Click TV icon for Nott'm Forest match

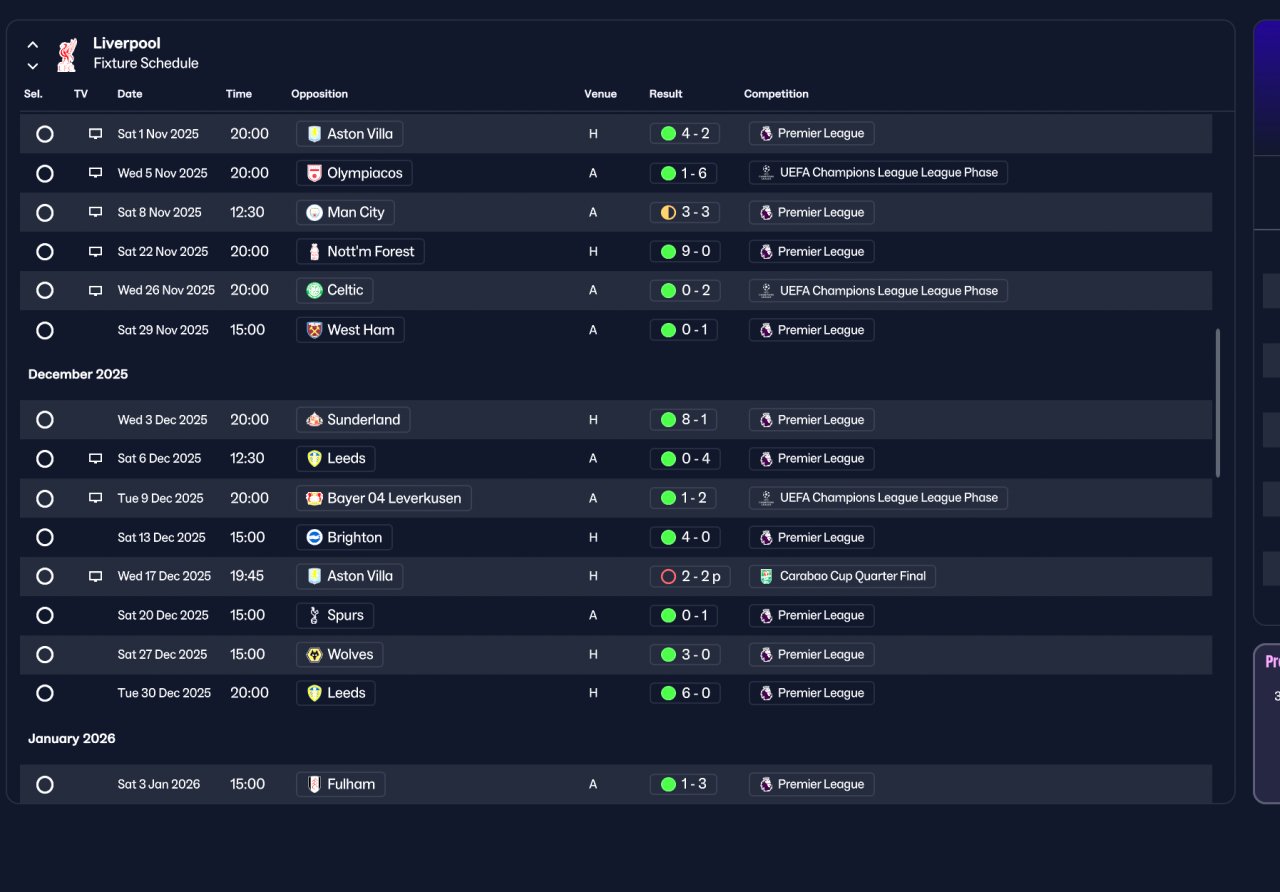[x=96, y=251]
